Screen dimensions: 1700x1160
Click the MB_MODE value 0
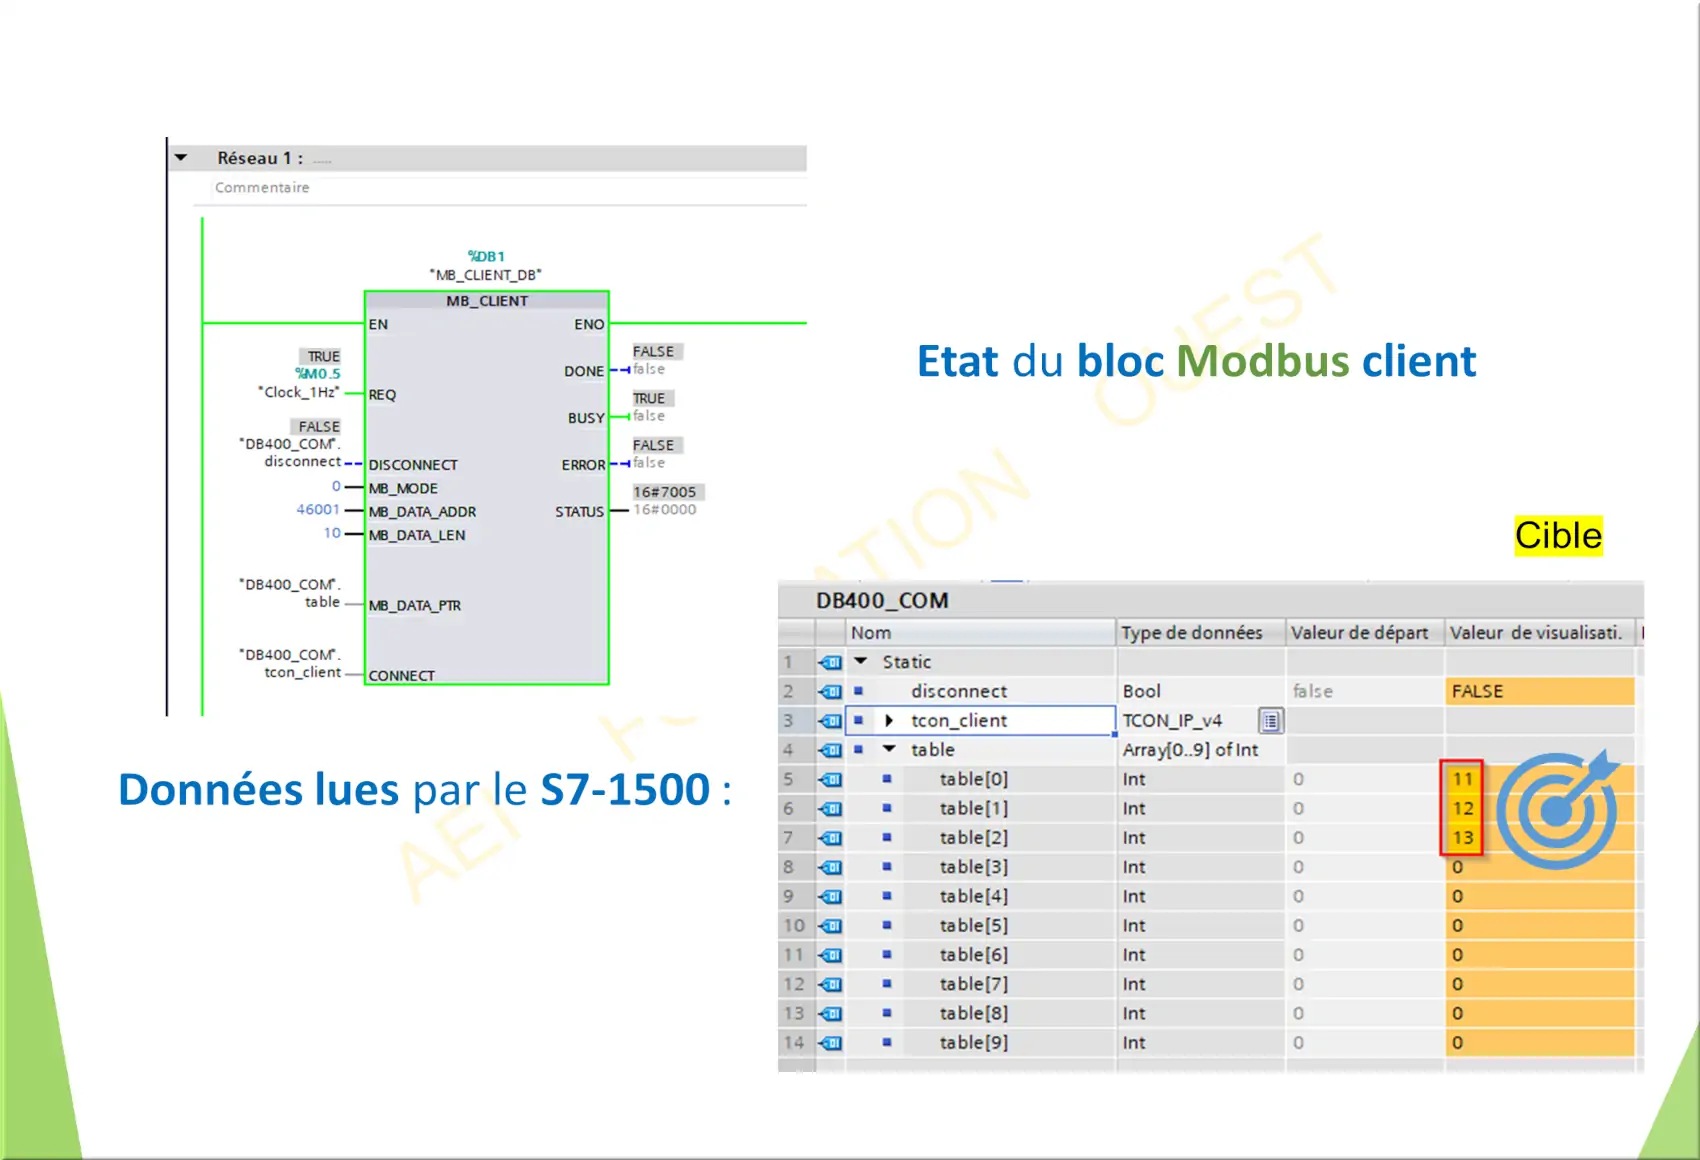point(336,486)
